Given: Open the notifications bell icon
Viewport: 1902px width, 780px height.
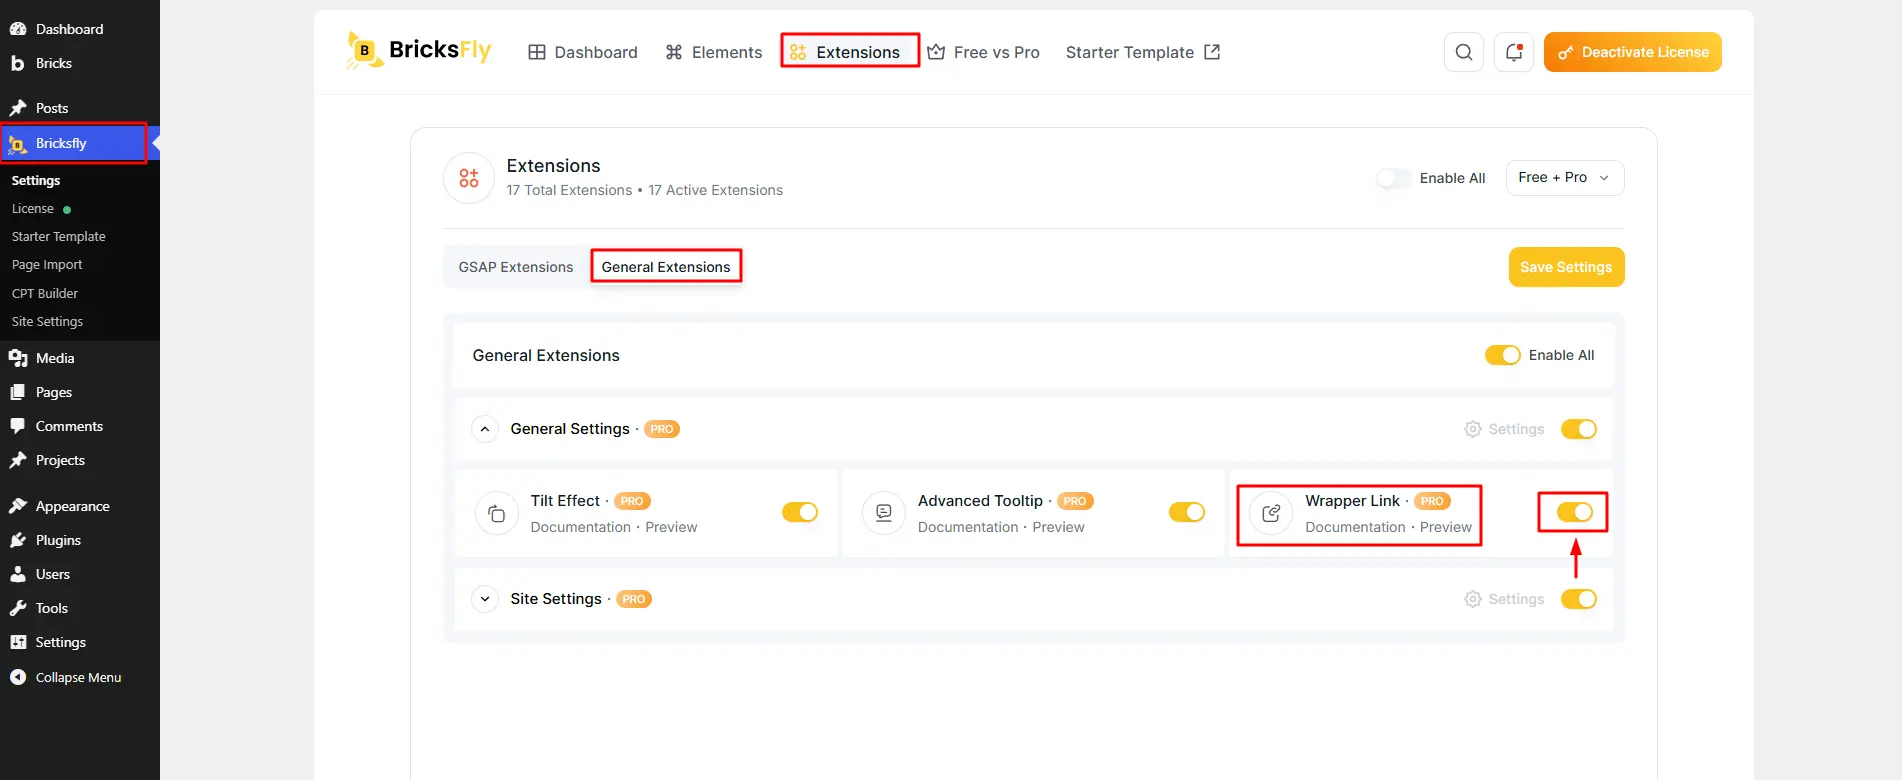Looking at the screenshot, I should 1513,52.
